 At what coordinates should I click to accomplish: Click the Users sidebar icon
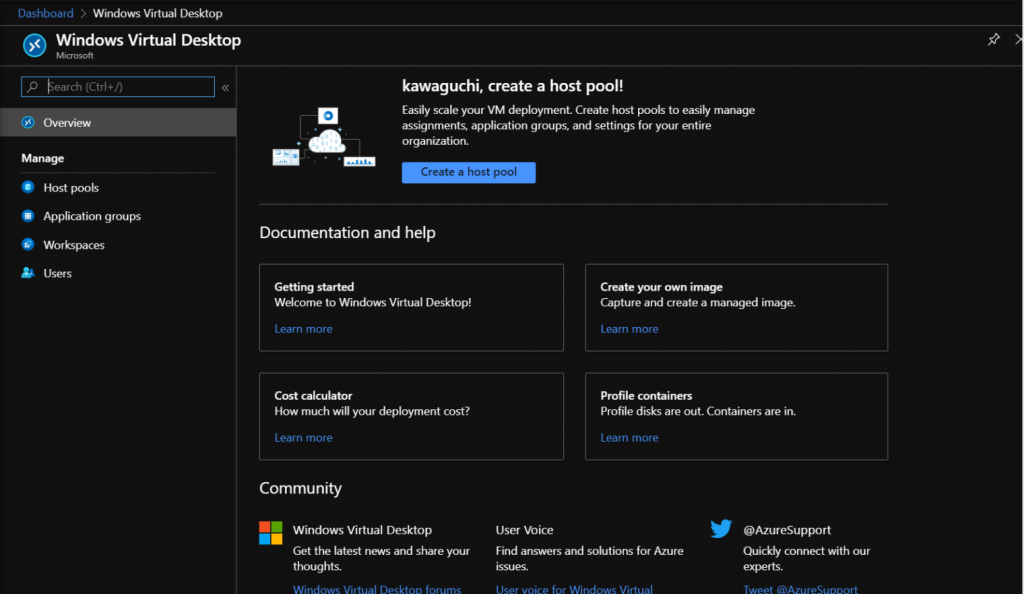click(x=28, y=273)
